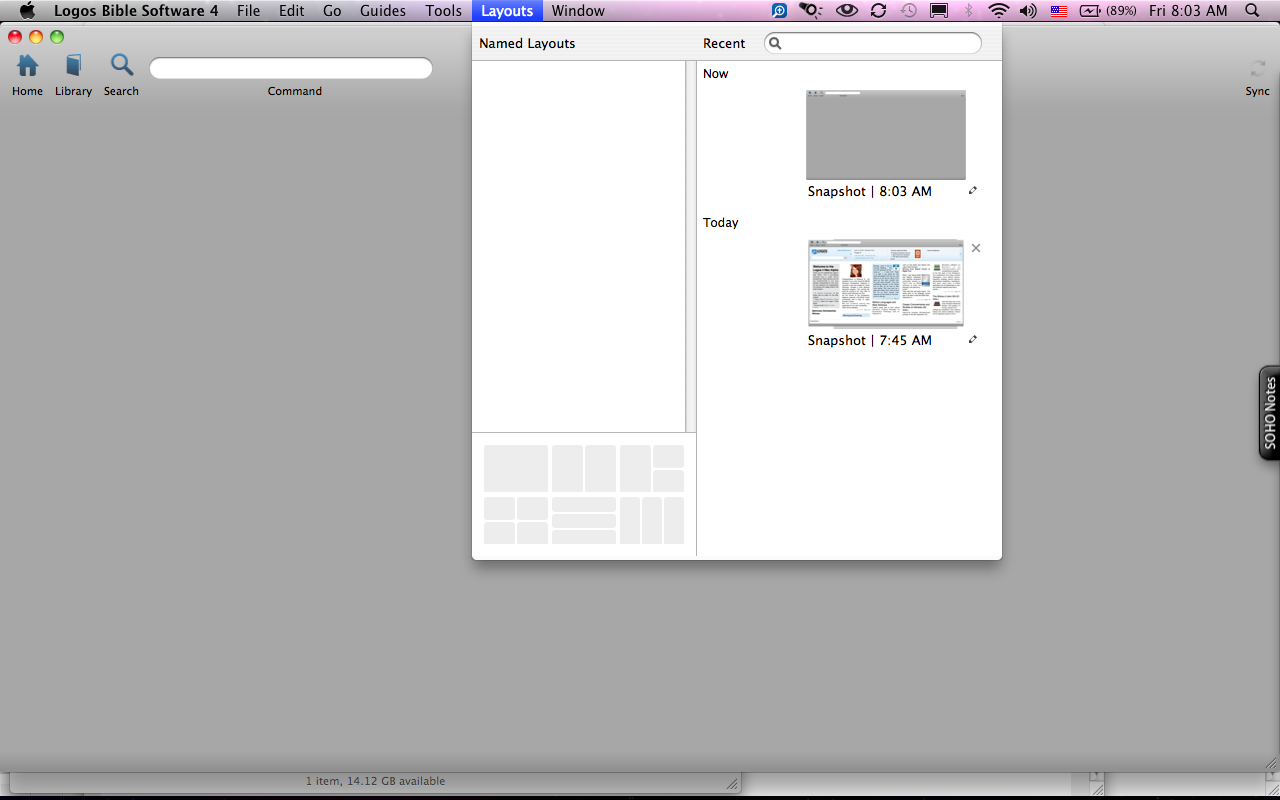The width and height of the screenshot is (1280, 800).
Task: Close the open Layouts menu
Action: (x=507, y=11)
